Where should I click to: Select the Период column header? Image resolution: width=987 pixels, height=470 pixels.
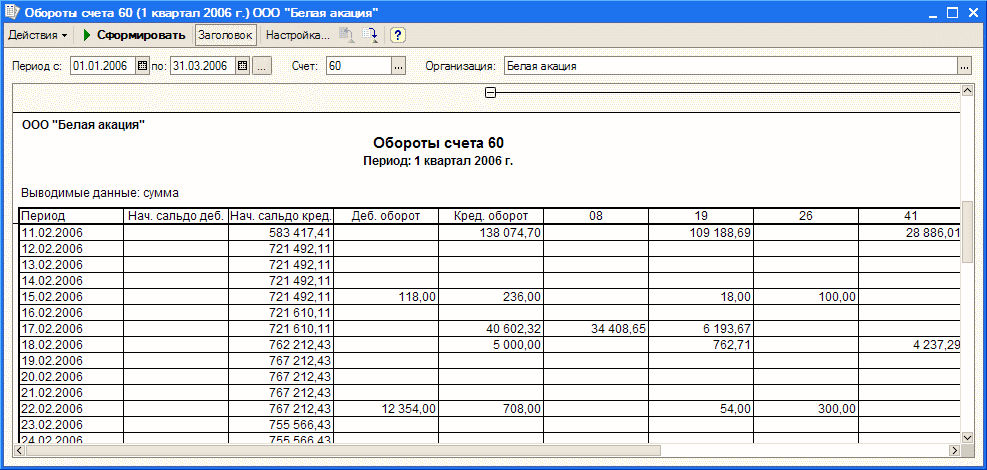[70, 216]
